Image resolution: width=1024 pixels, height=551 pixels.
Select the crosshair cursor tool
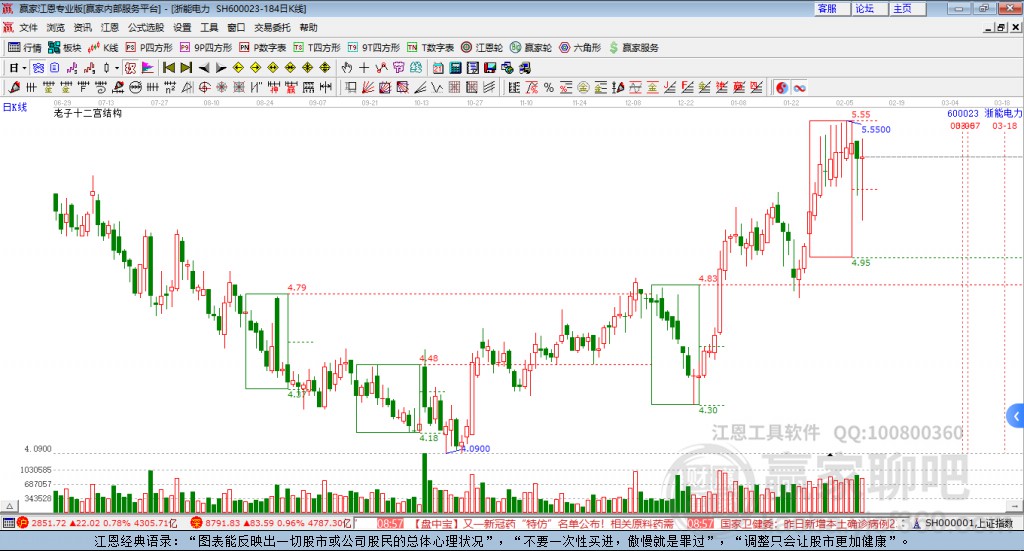click(x=364, y=68)
